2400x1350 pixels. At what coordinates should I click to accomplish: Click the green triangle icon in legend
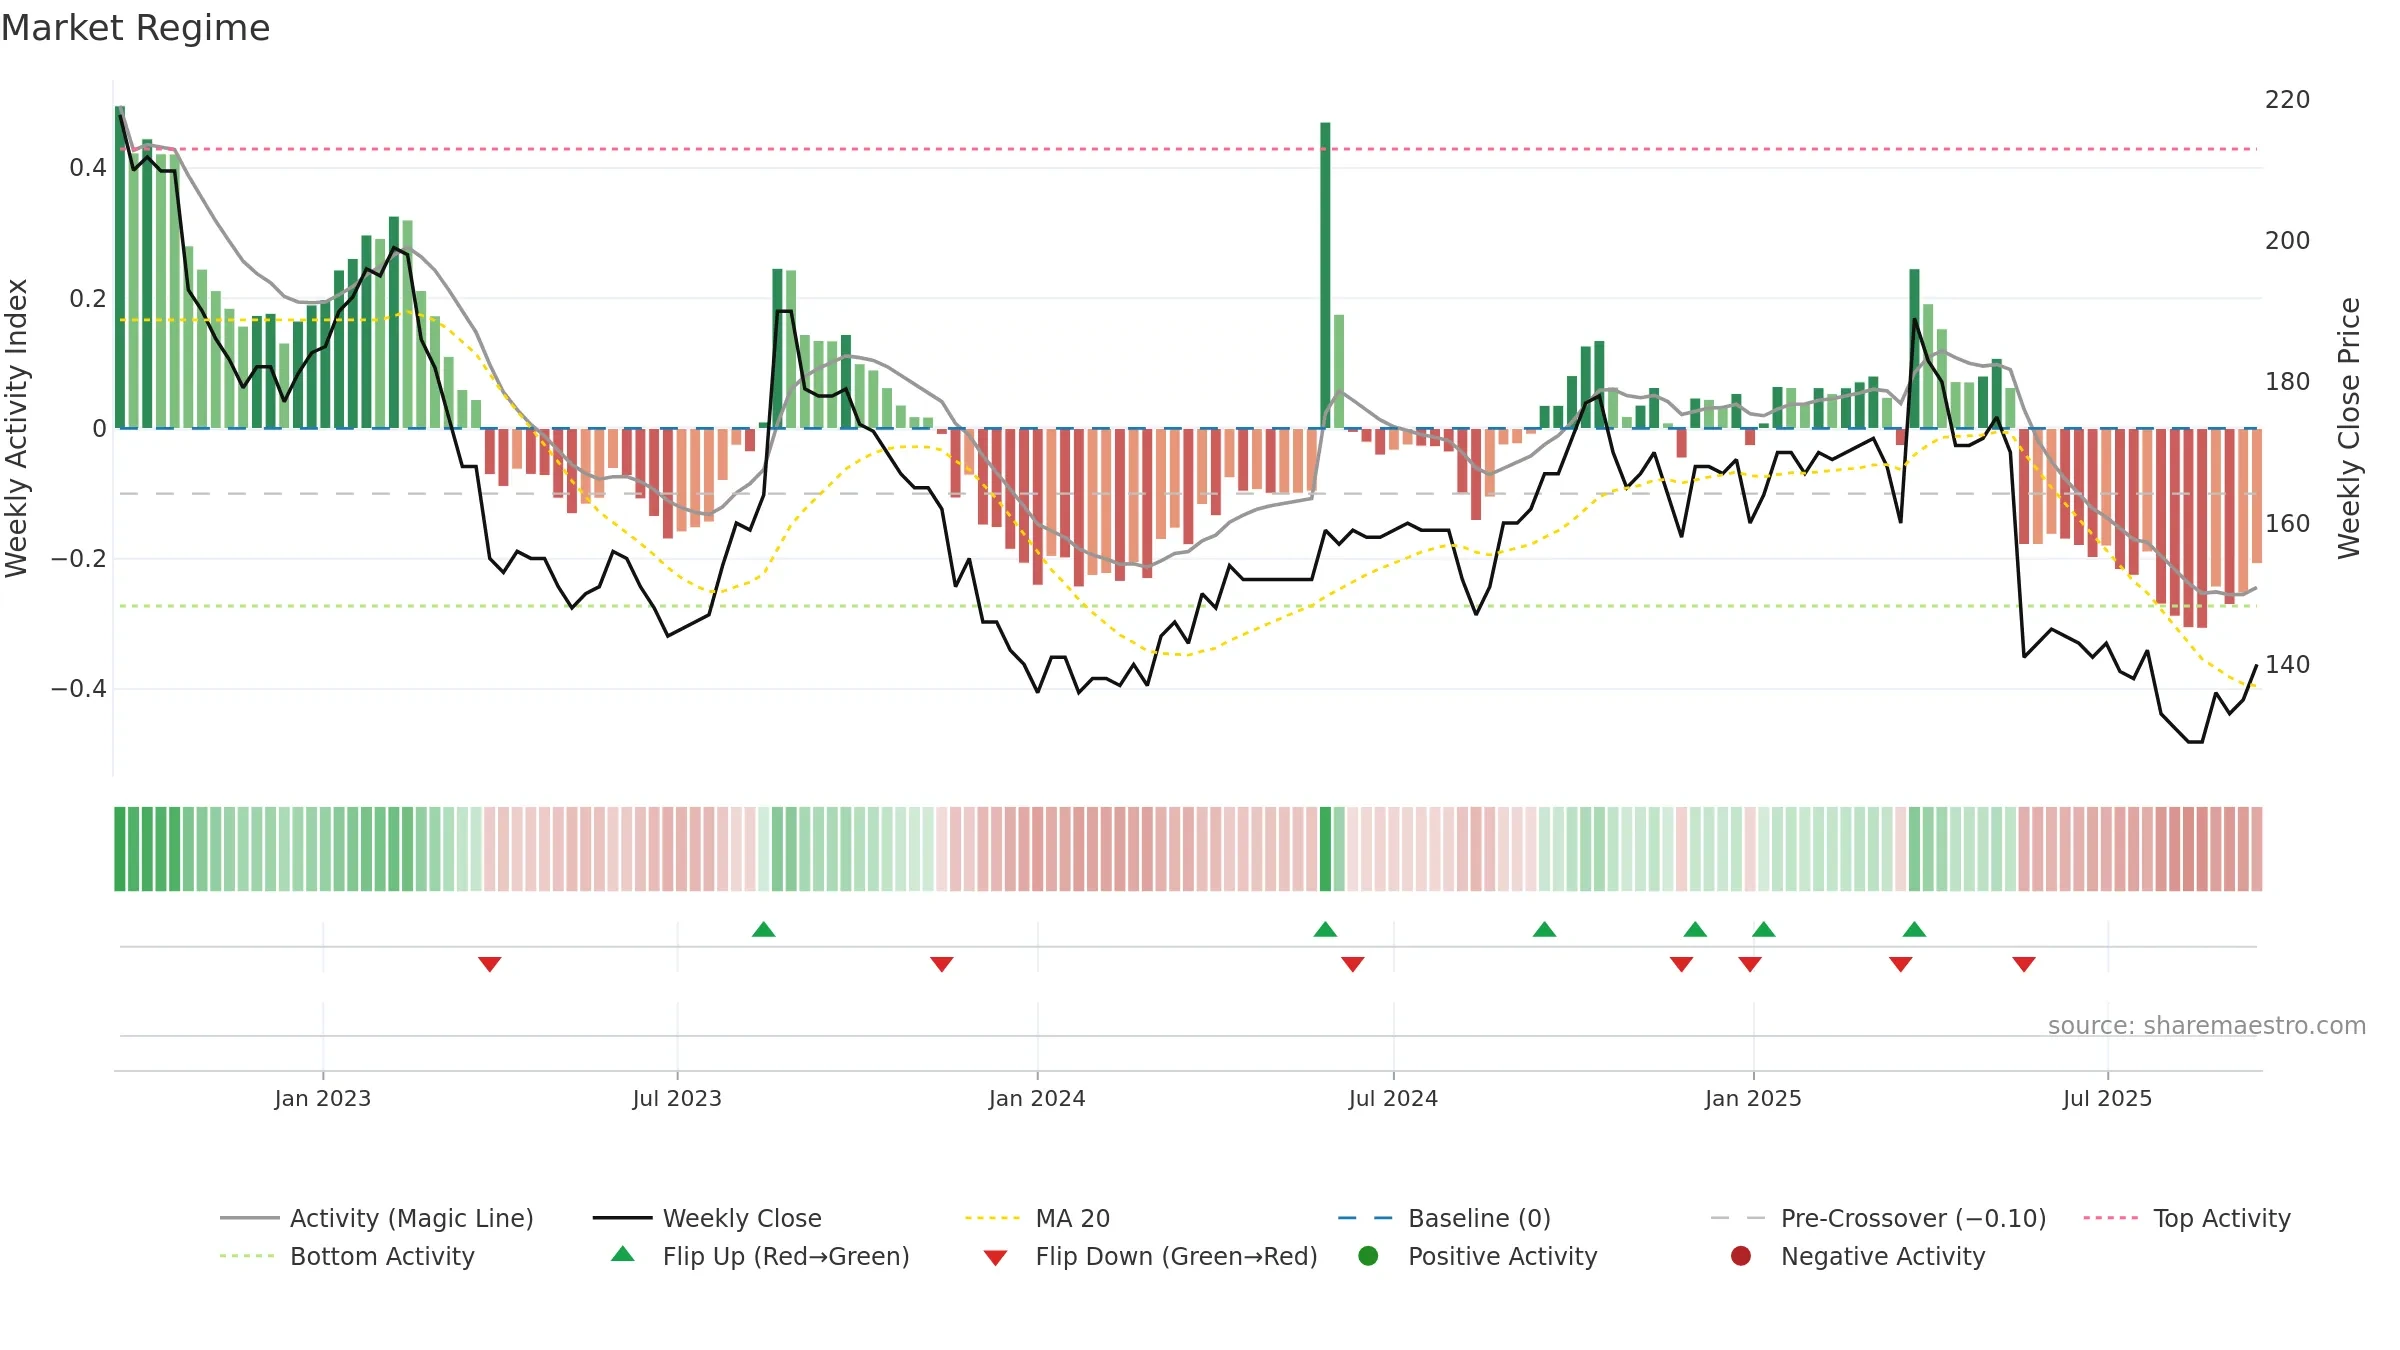622,1254
